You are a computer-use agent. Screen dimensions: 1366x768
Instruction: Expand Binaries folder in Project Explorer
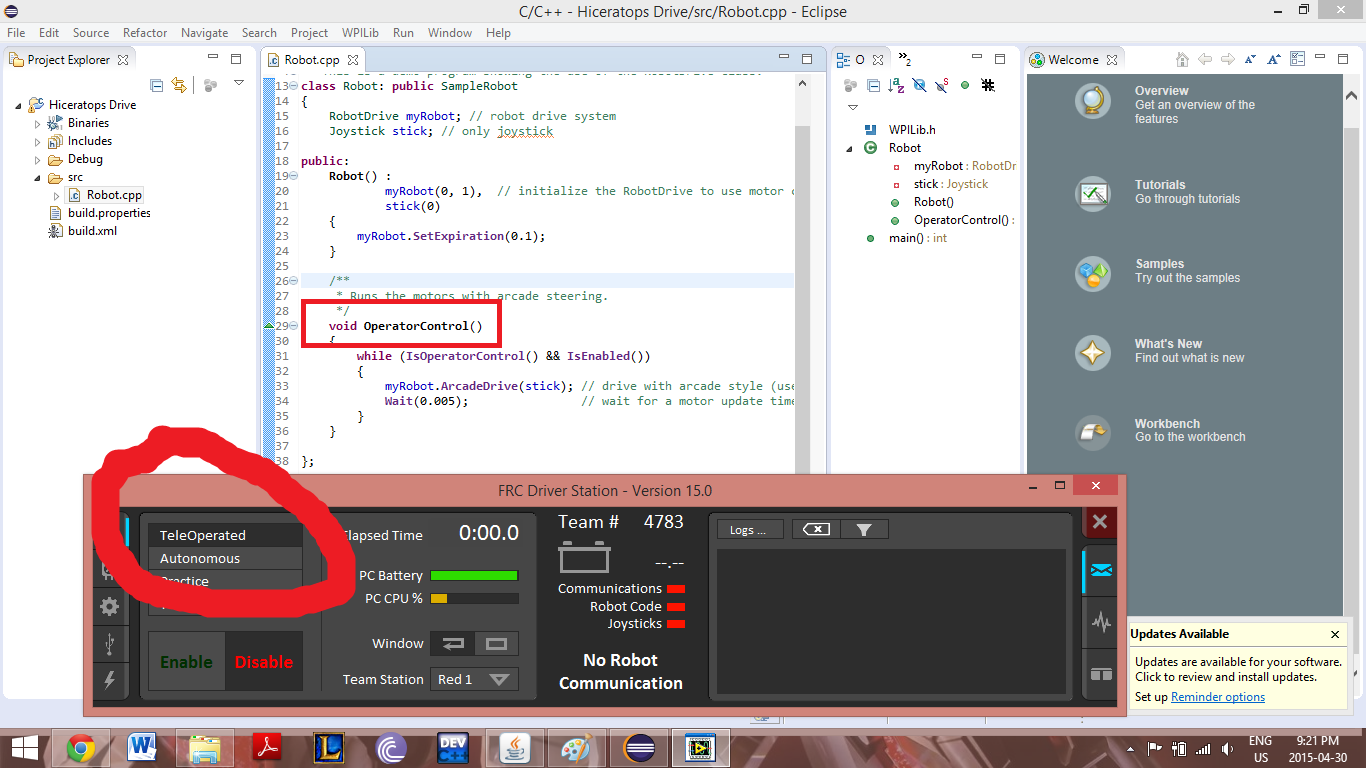click(x=38, y=123)
